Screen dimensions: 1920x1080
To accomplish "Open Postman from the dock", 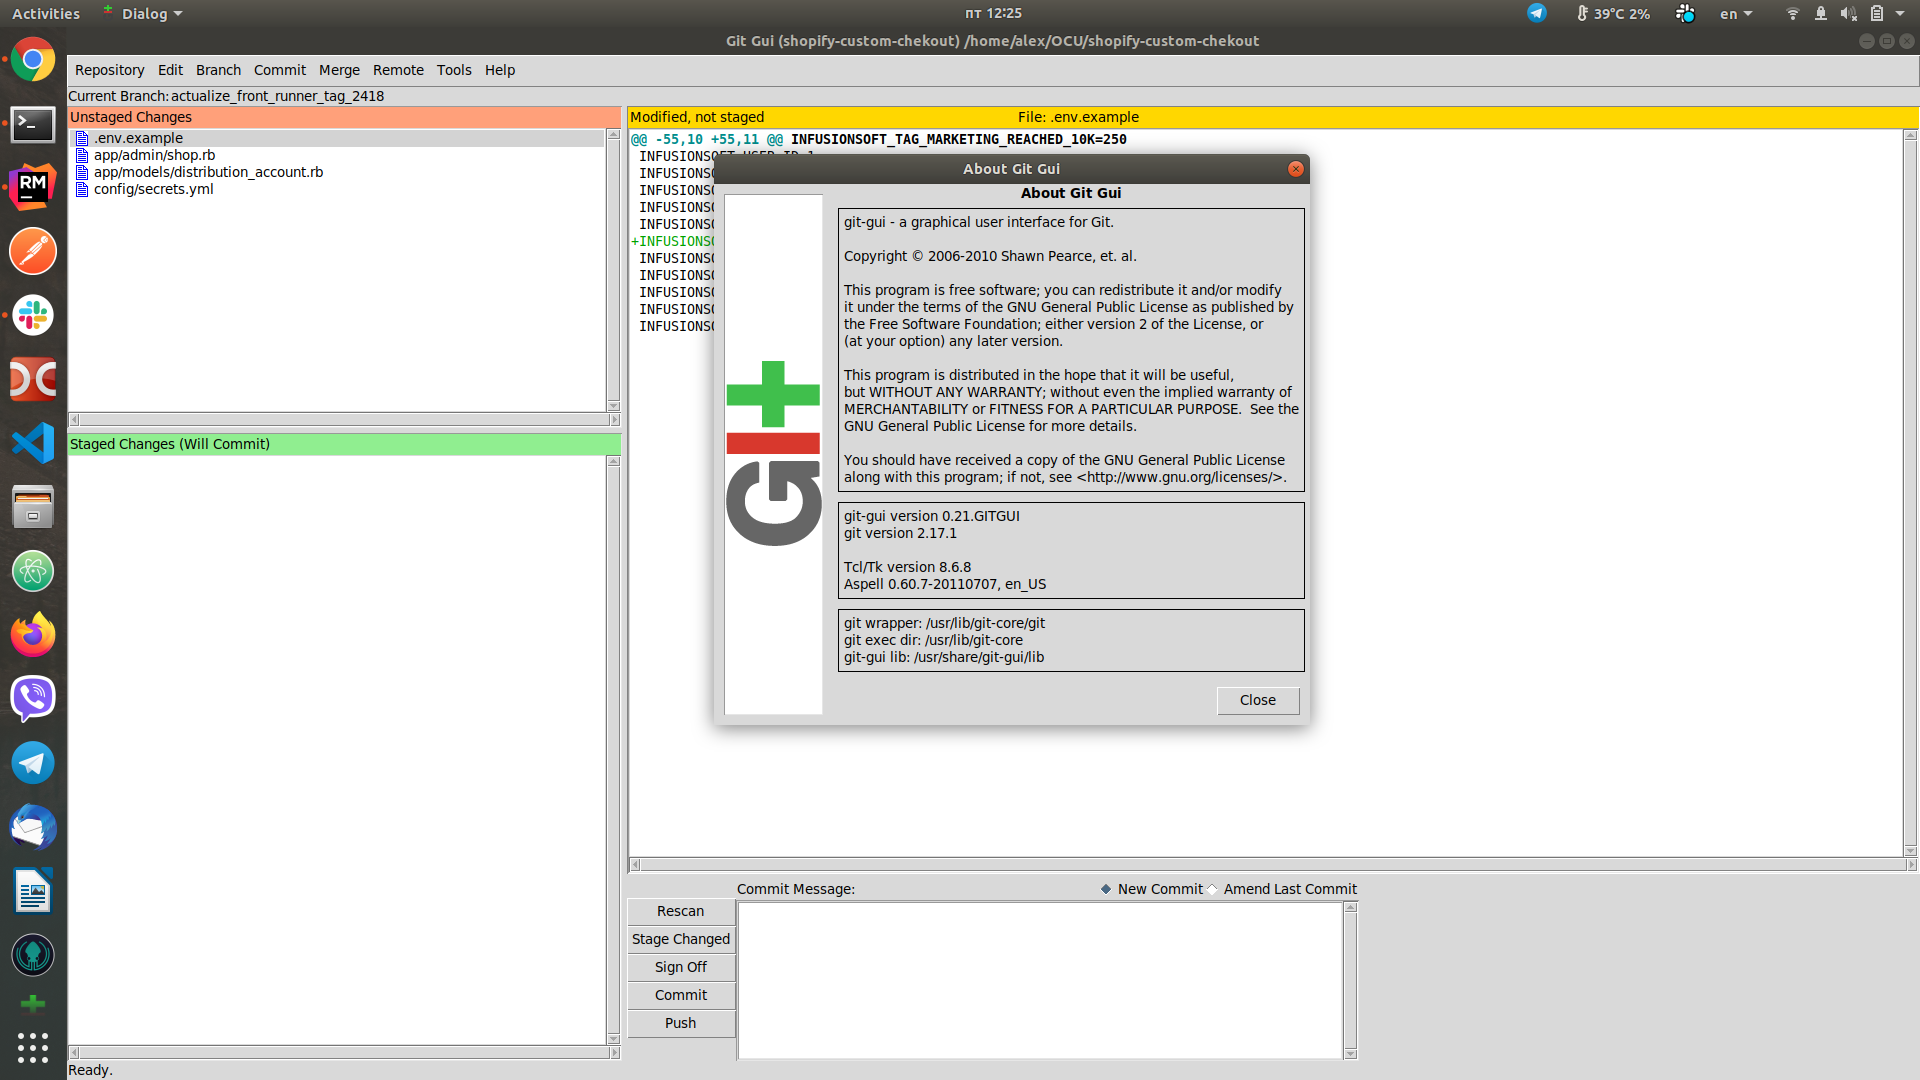I will [x=33, y=251].
